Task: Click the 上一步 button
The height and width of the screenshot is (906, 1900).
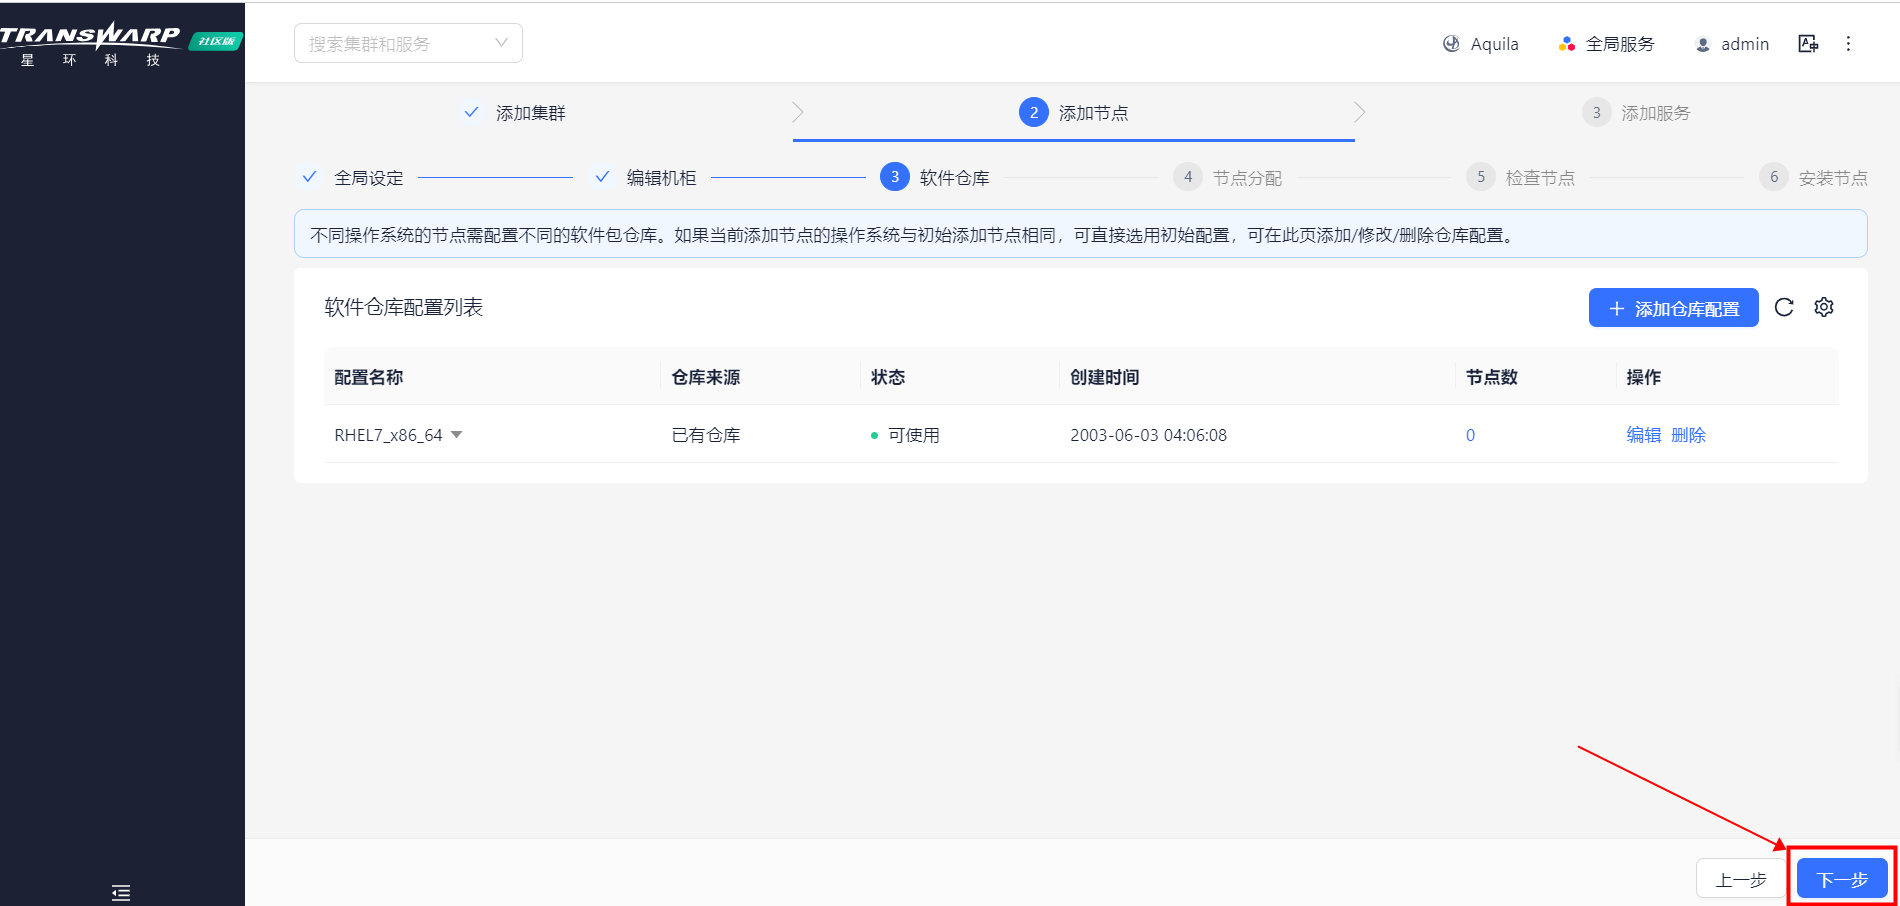Action: [x=1741, y=879]
